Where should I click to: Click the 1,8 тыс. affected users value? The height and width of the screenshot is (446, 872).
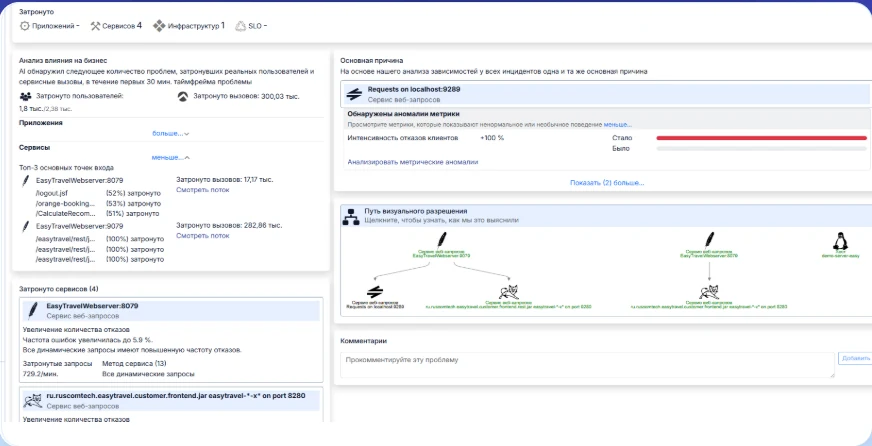pos(31,108)
